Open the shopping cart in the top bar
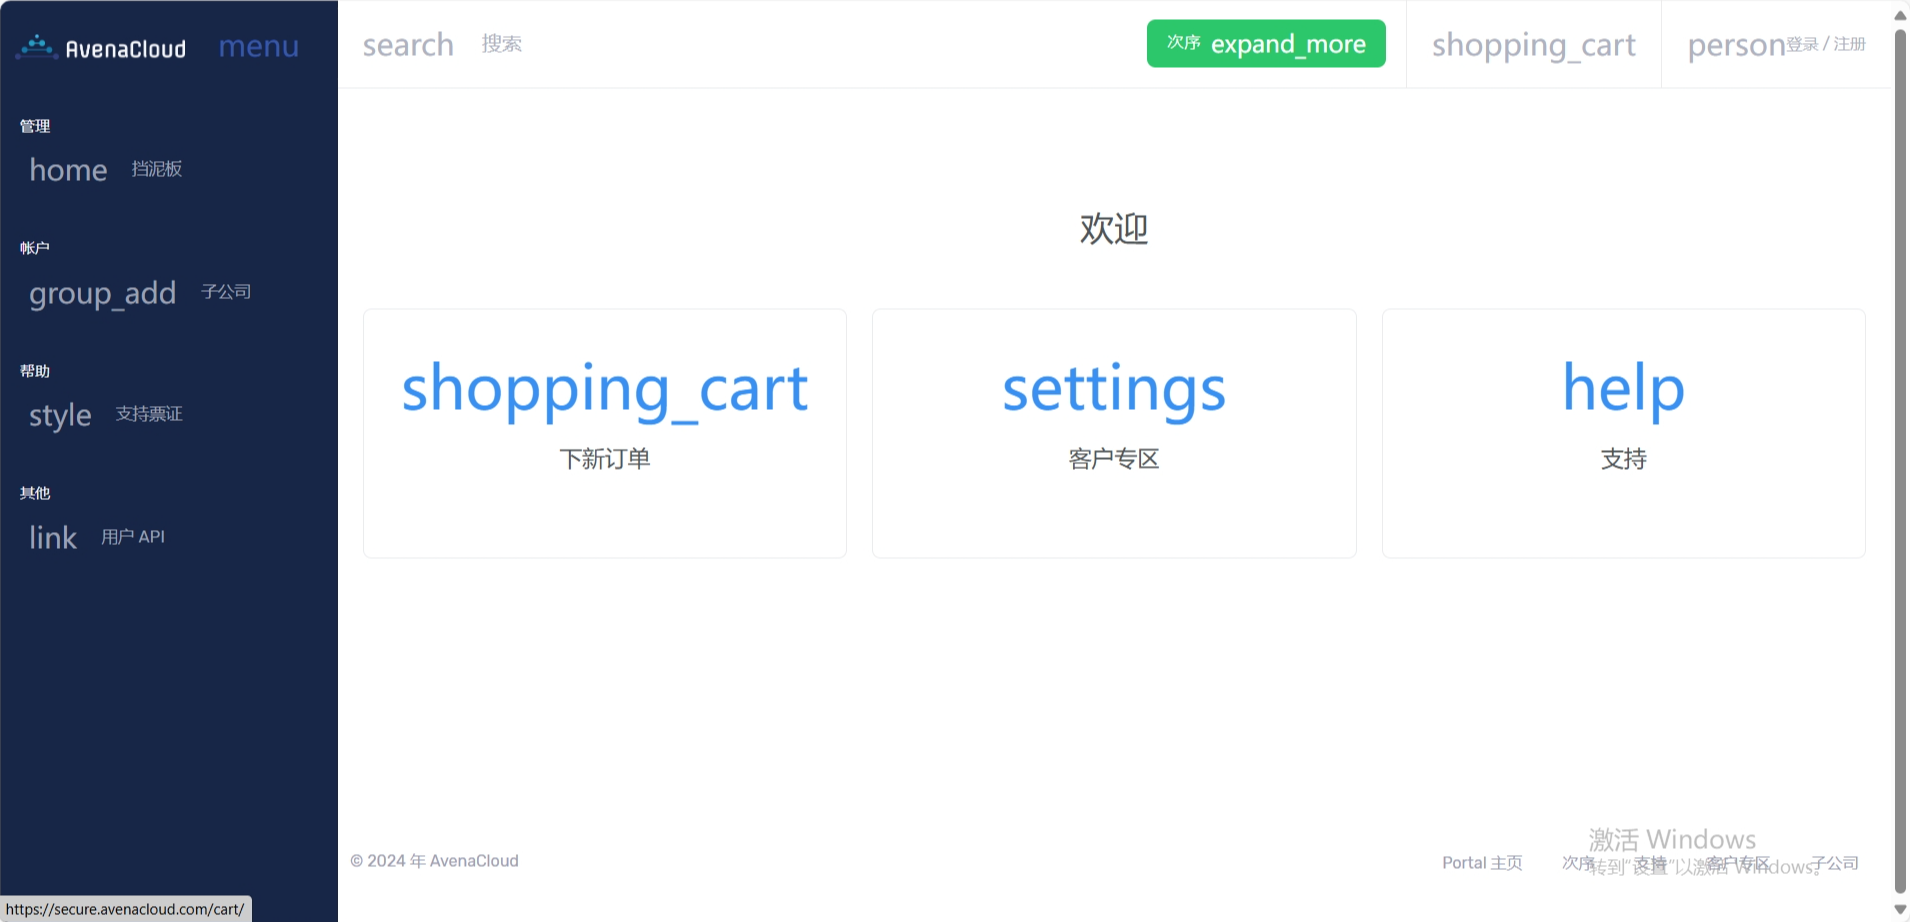The width and height of the screenshot is (1910, 922). [x=1533, y=45]
